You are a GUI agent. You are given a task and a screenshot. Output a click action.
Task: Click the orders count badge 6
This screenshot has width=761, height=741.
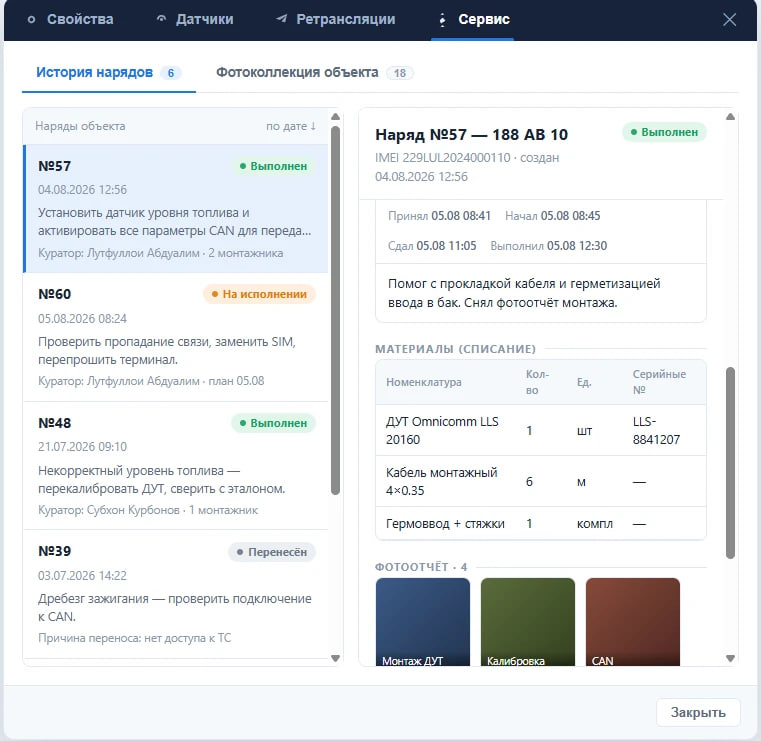[x=171, y=73]
